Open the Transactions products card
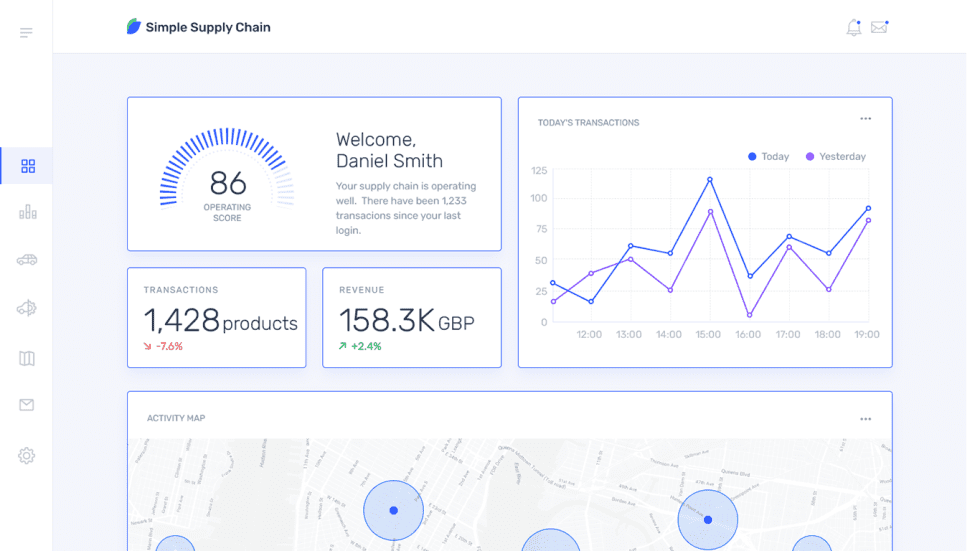The height and width of the screenshot is (551, 980). click(x=217, y=318)
